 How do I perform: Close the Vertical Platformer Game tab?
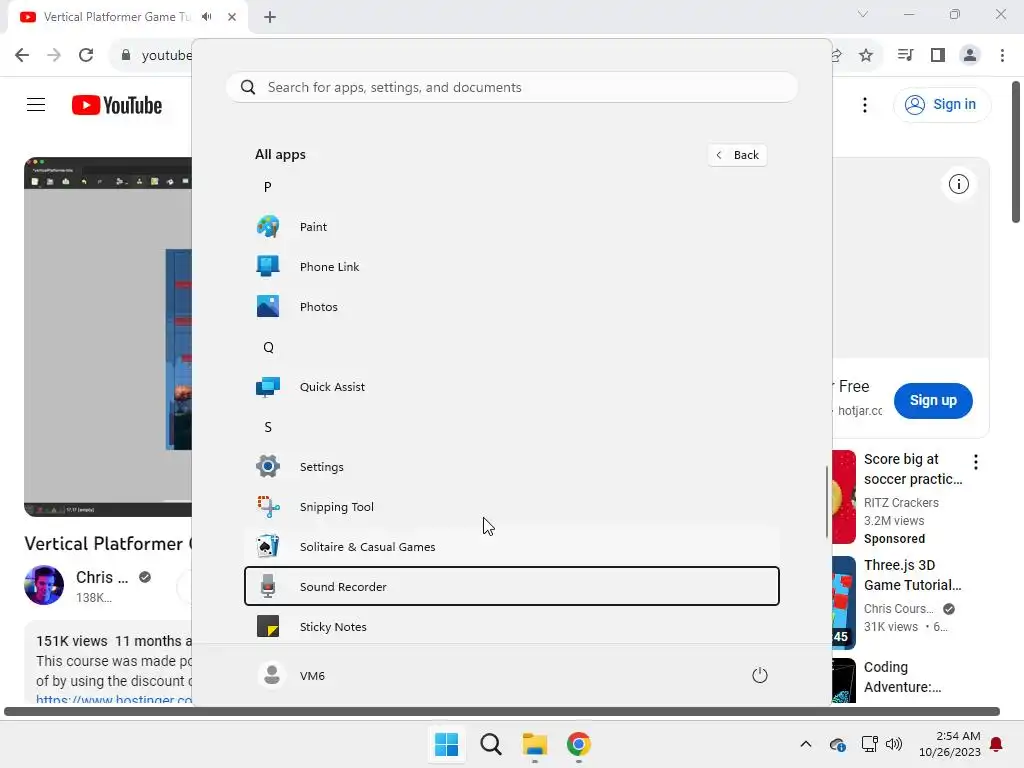click(232, 17)
